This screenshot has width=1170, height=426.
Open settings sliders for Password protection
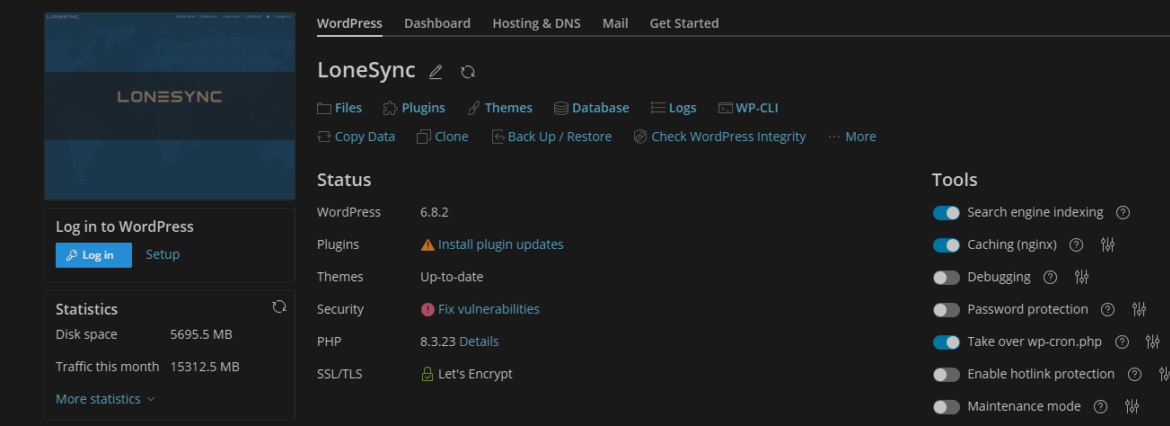1139,309
